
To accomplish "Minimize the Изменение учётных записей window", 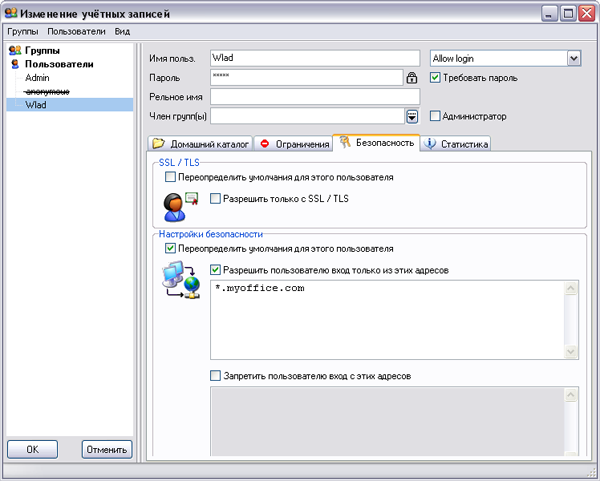I will point(549,14).
